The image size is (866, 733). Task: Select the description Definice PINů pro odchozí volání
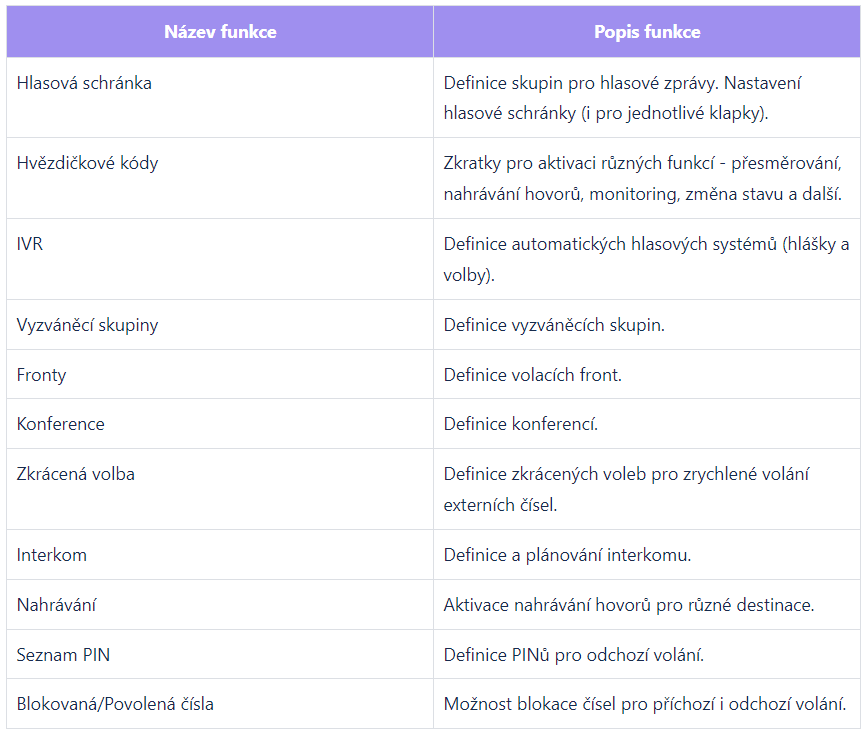tap(573, 655)
